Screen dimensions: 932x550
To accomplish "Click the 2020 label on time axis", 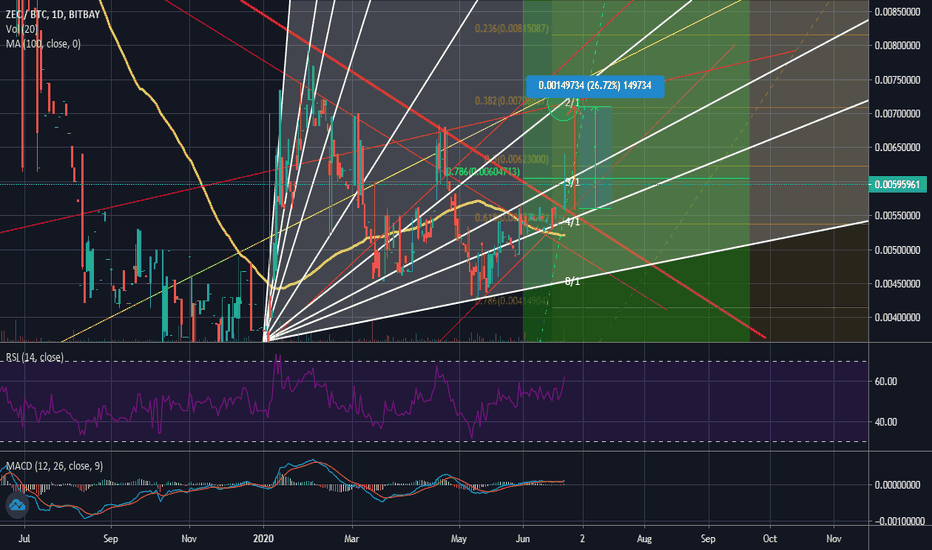I will tap(263, 539).
